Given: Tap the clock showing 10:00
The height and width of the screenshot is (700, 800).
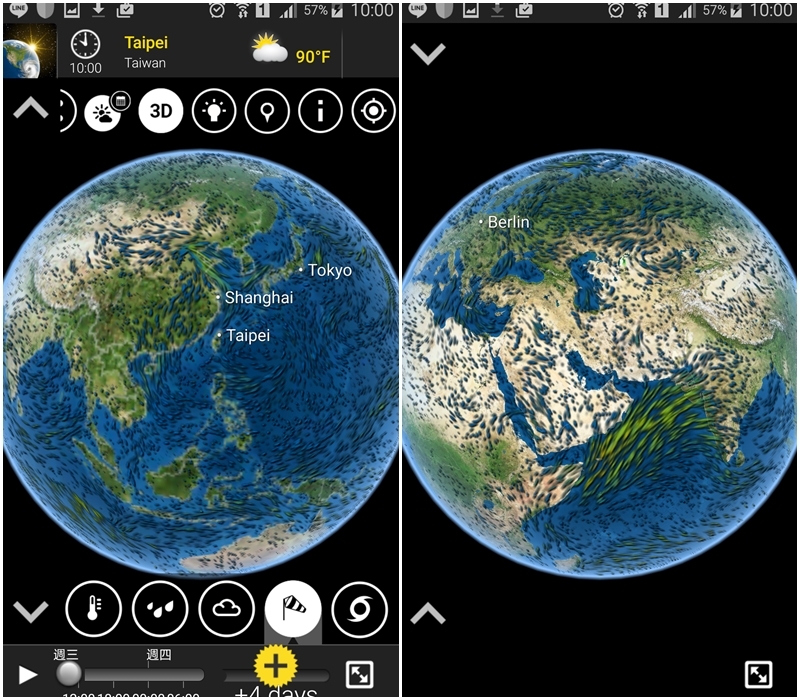Looking at the screenshot, I should [86, 51].
